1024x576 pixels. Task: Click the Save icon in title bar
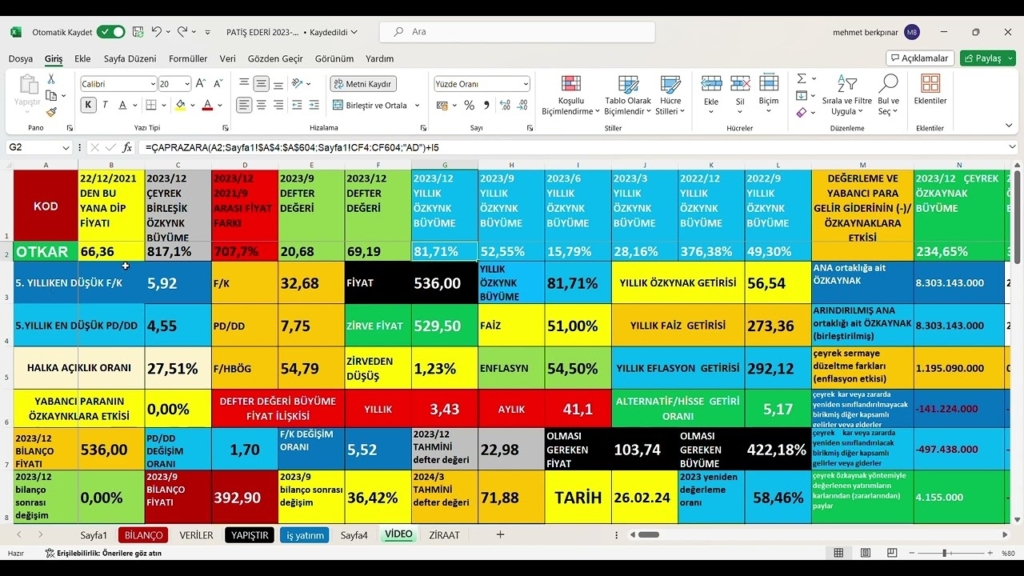tap(138, 31)
